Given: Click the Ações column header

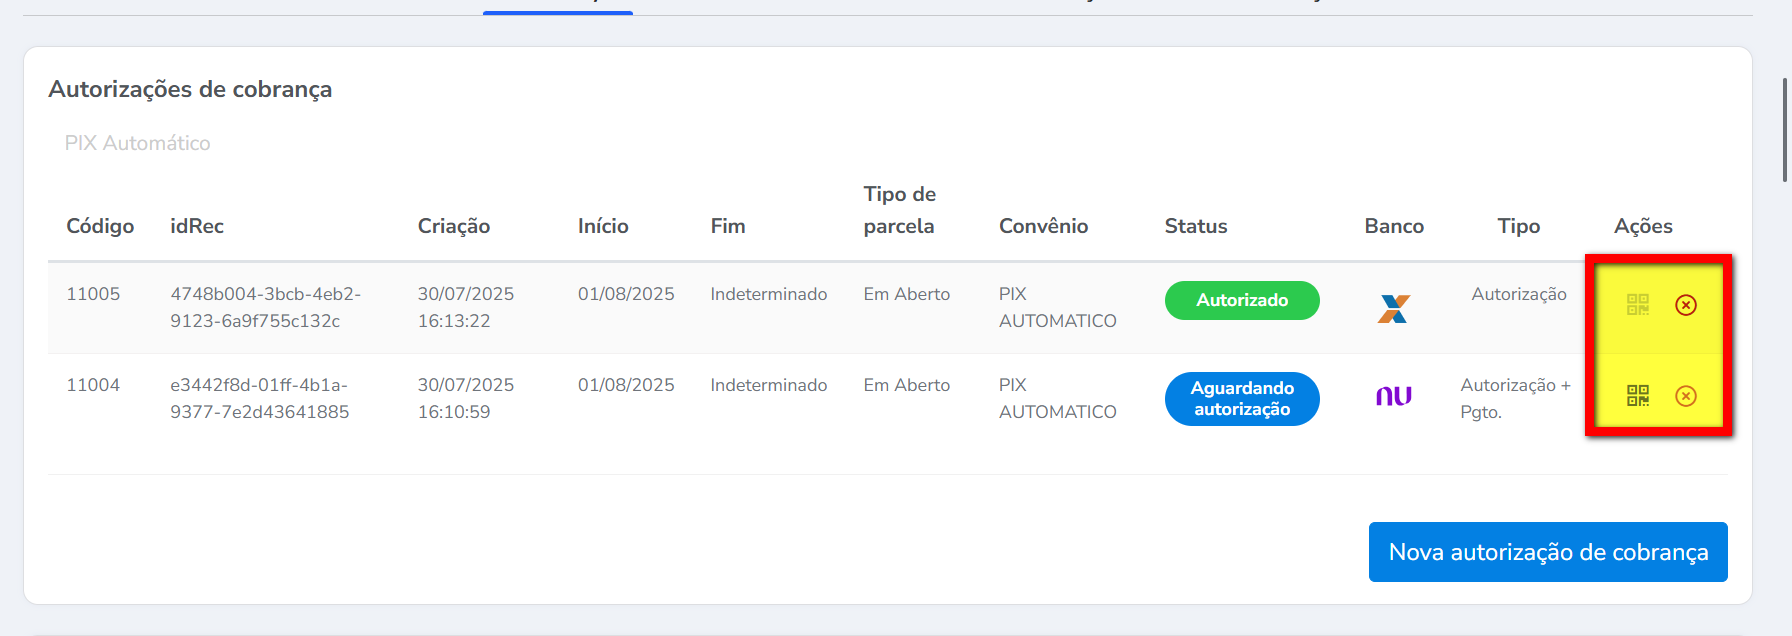Looking at the screenshot, I should point(1643,226).
